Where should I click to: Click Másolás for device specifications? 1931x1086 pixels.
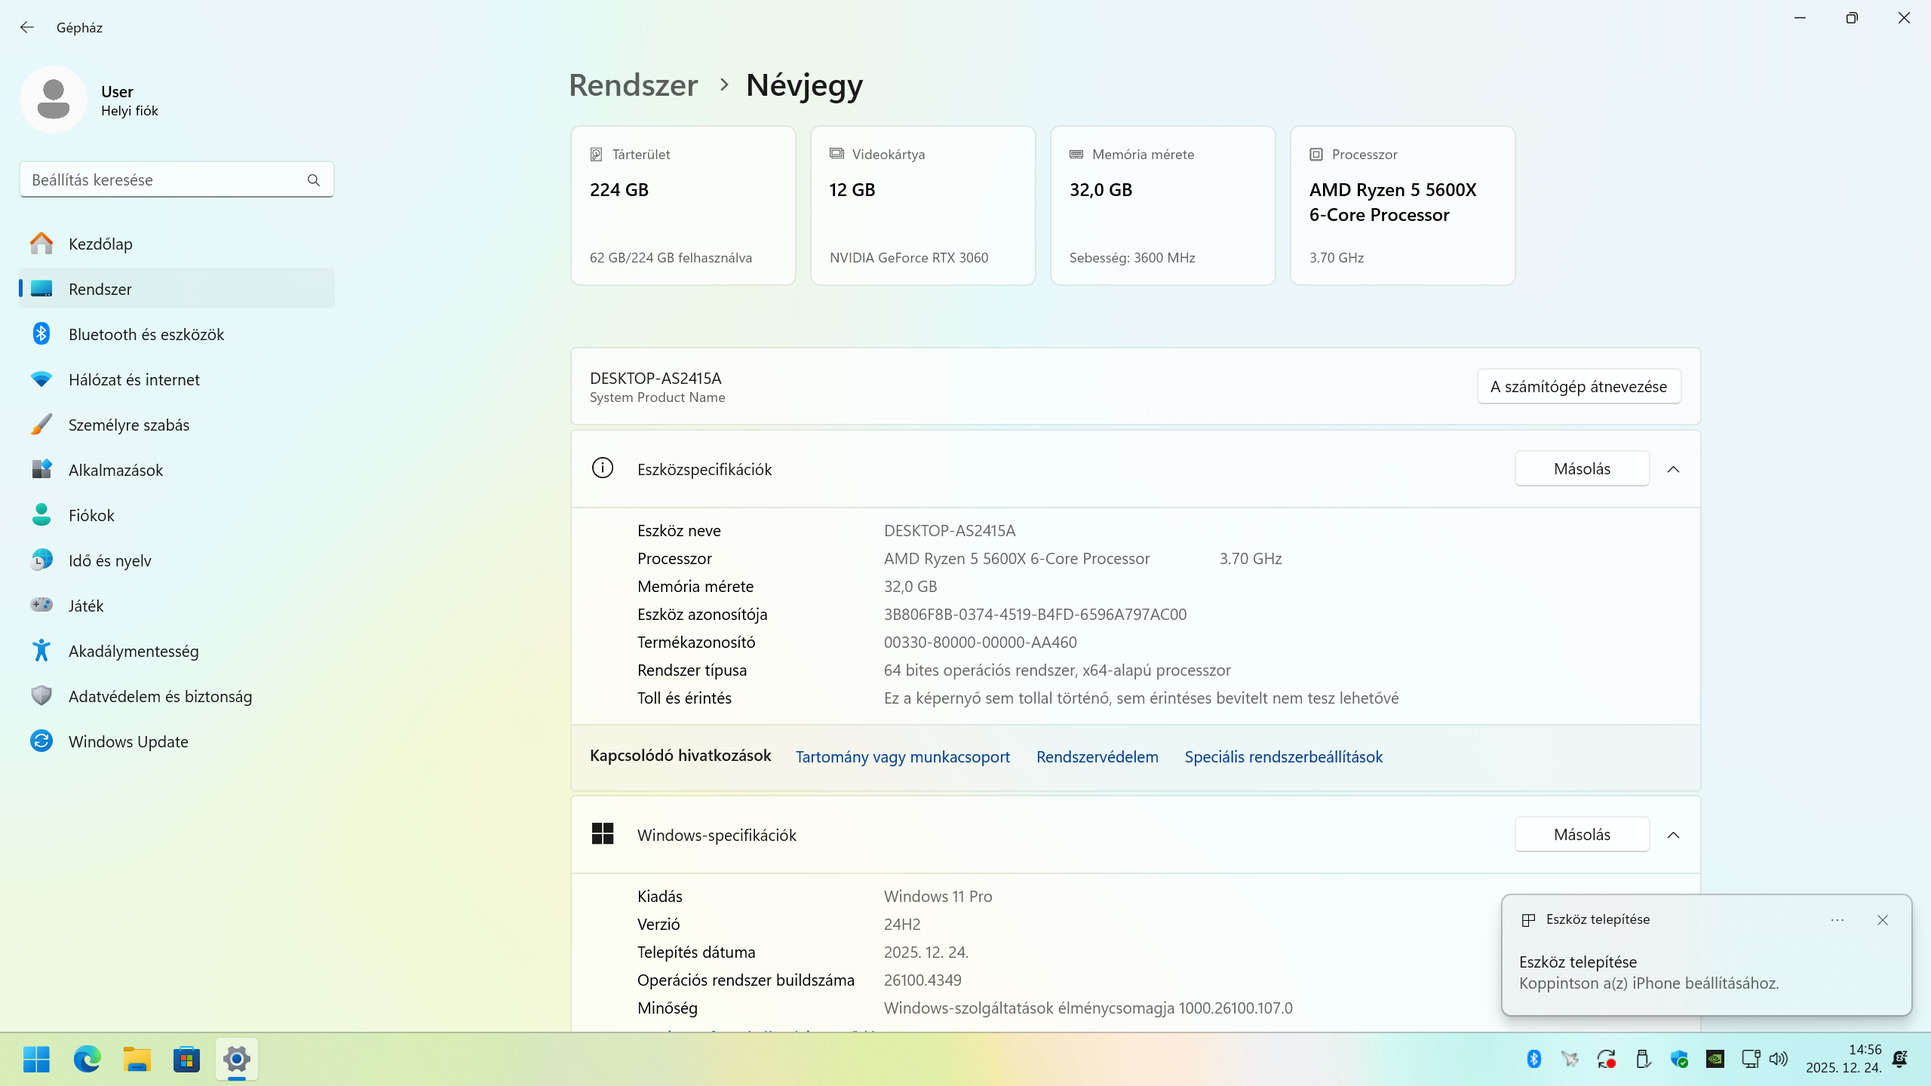(x=1581, y=469)
